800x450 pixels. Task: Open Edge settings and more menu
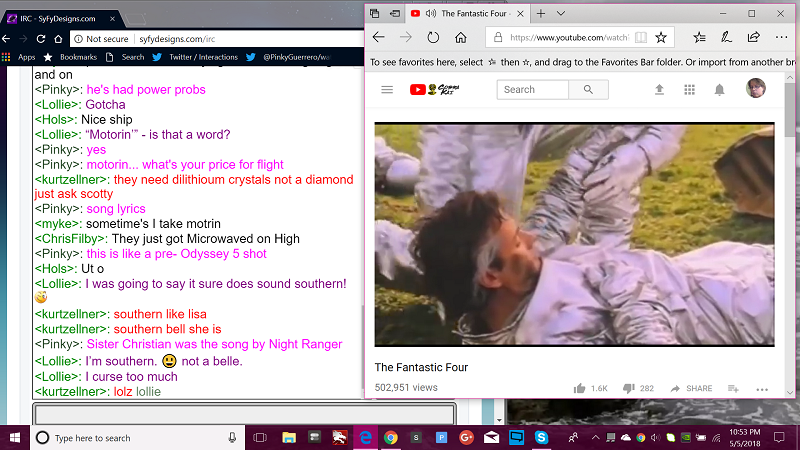[781, 37]
